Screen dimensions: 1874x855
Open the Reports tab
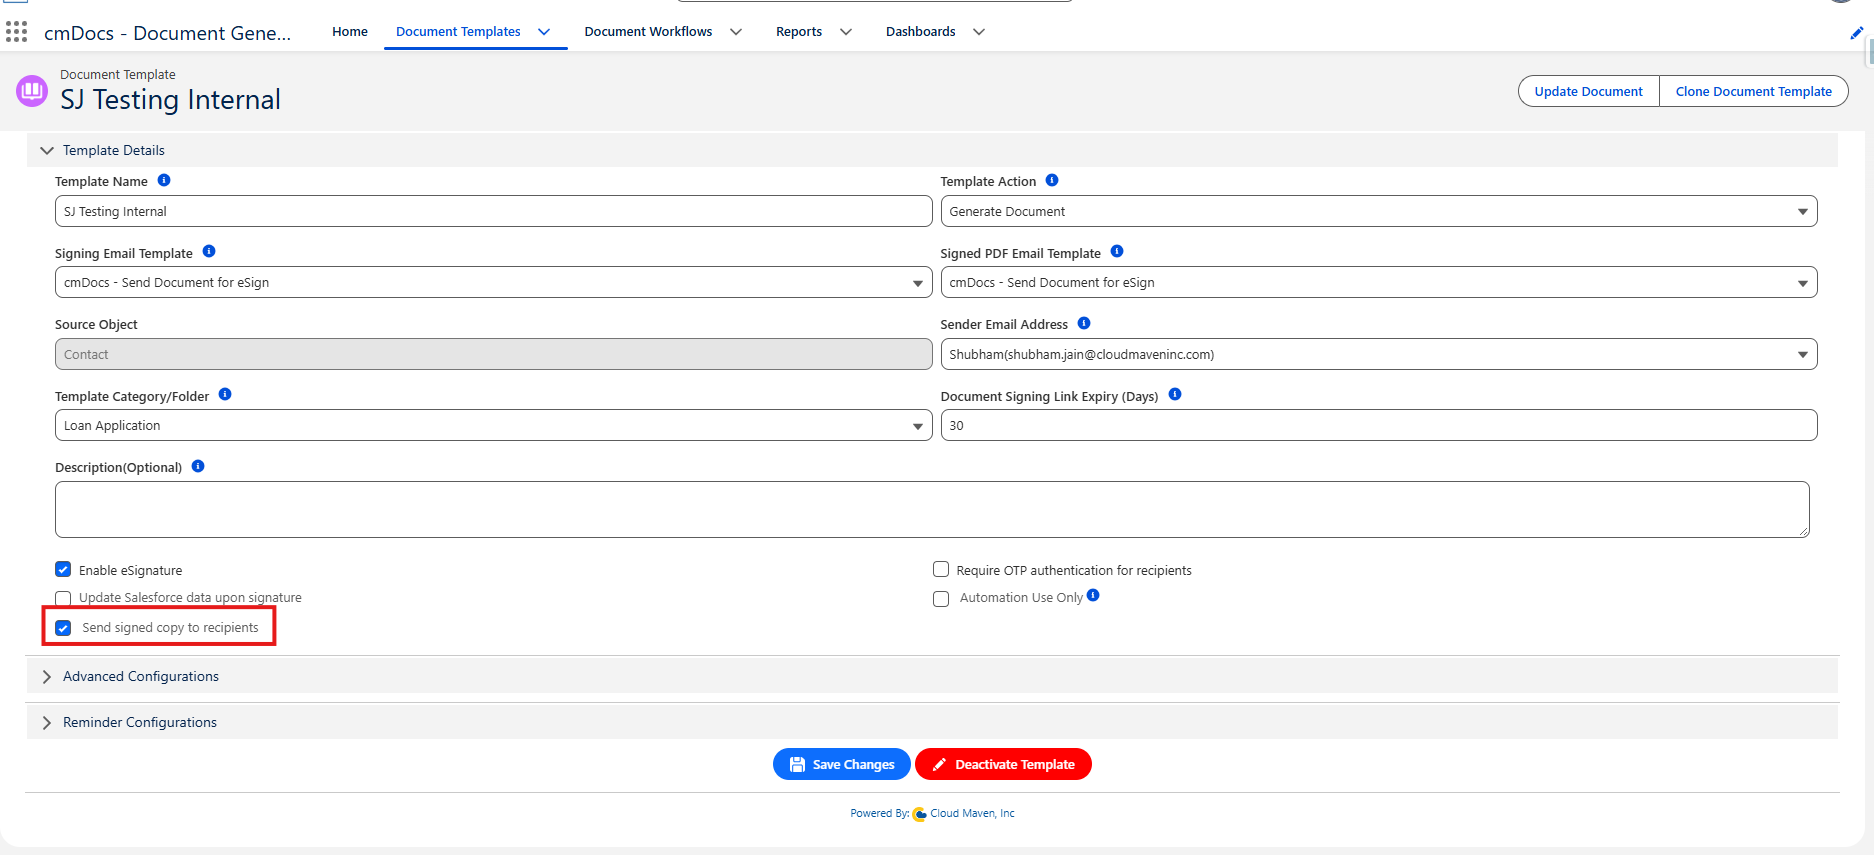click(x=799, y=32)
